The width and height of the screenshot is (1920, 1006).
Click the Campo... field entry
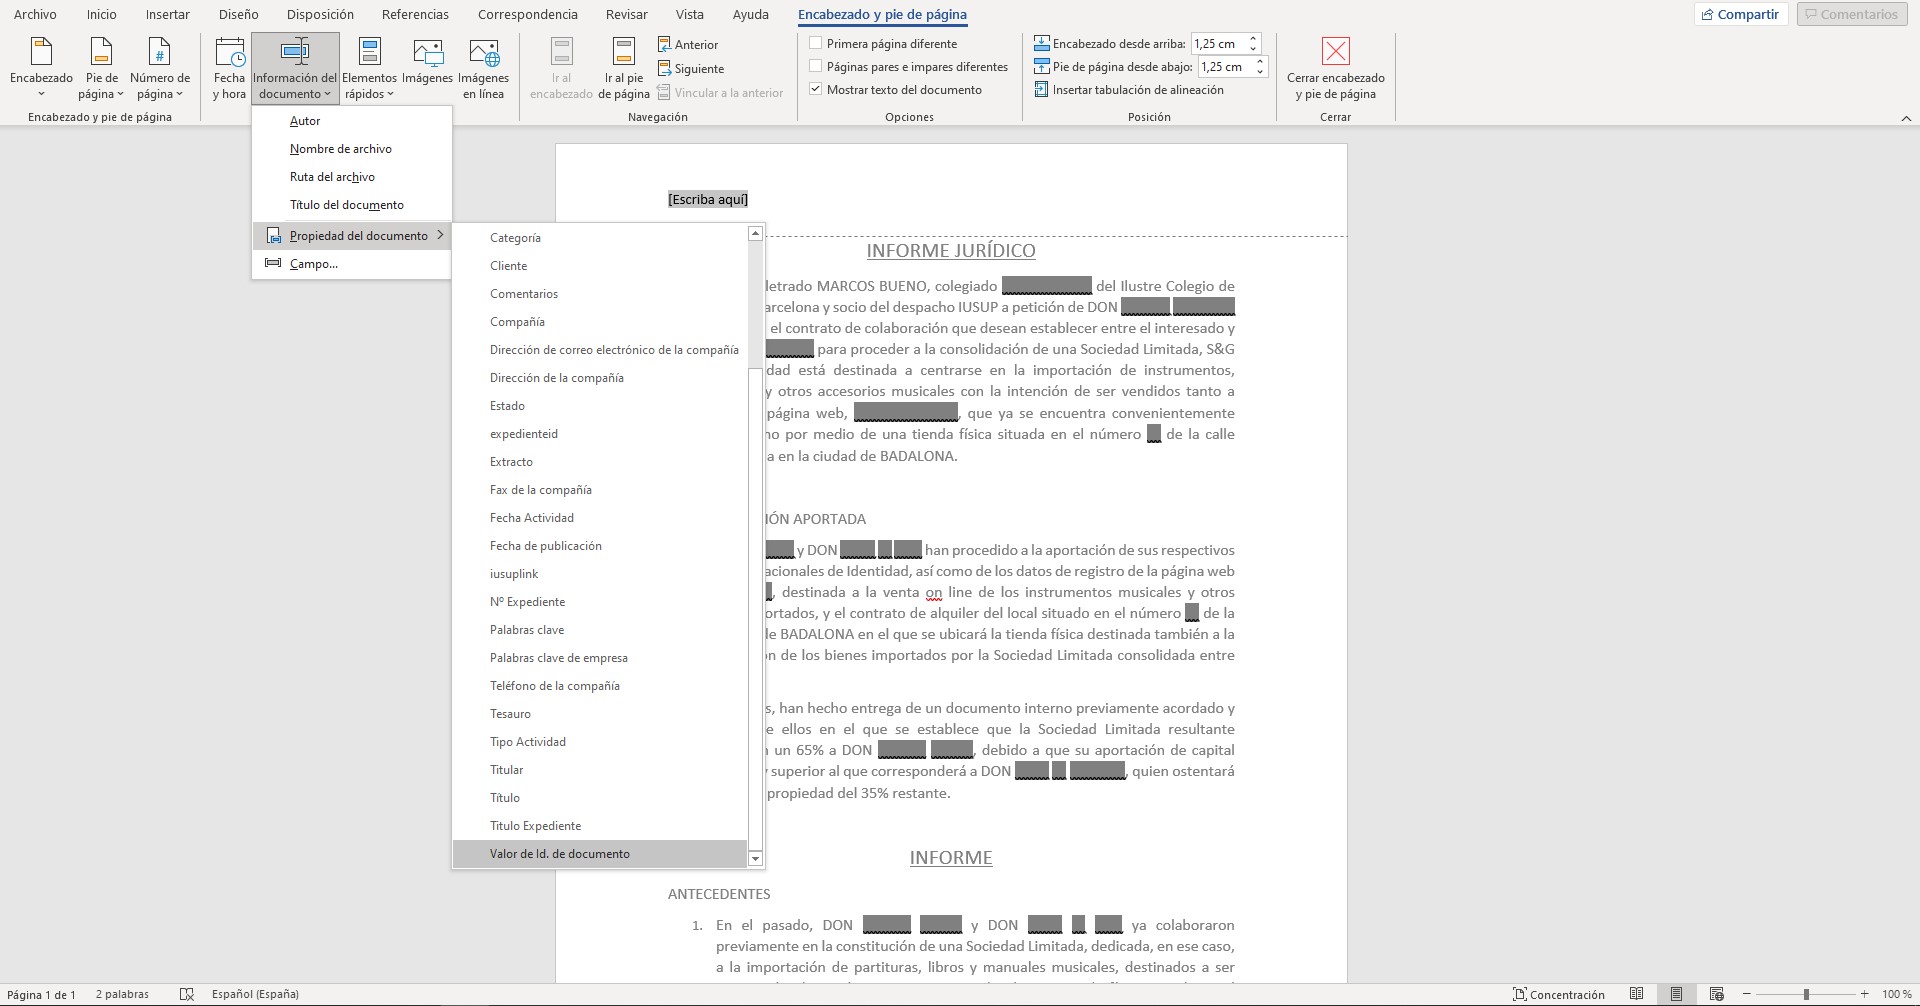(352, 264)
